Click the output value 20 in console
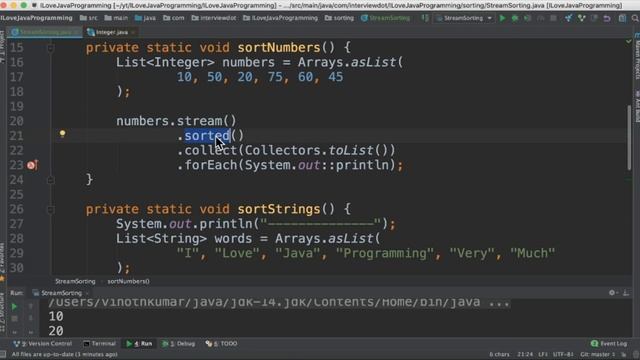This screenshot has width=640, height=360. 56,331
